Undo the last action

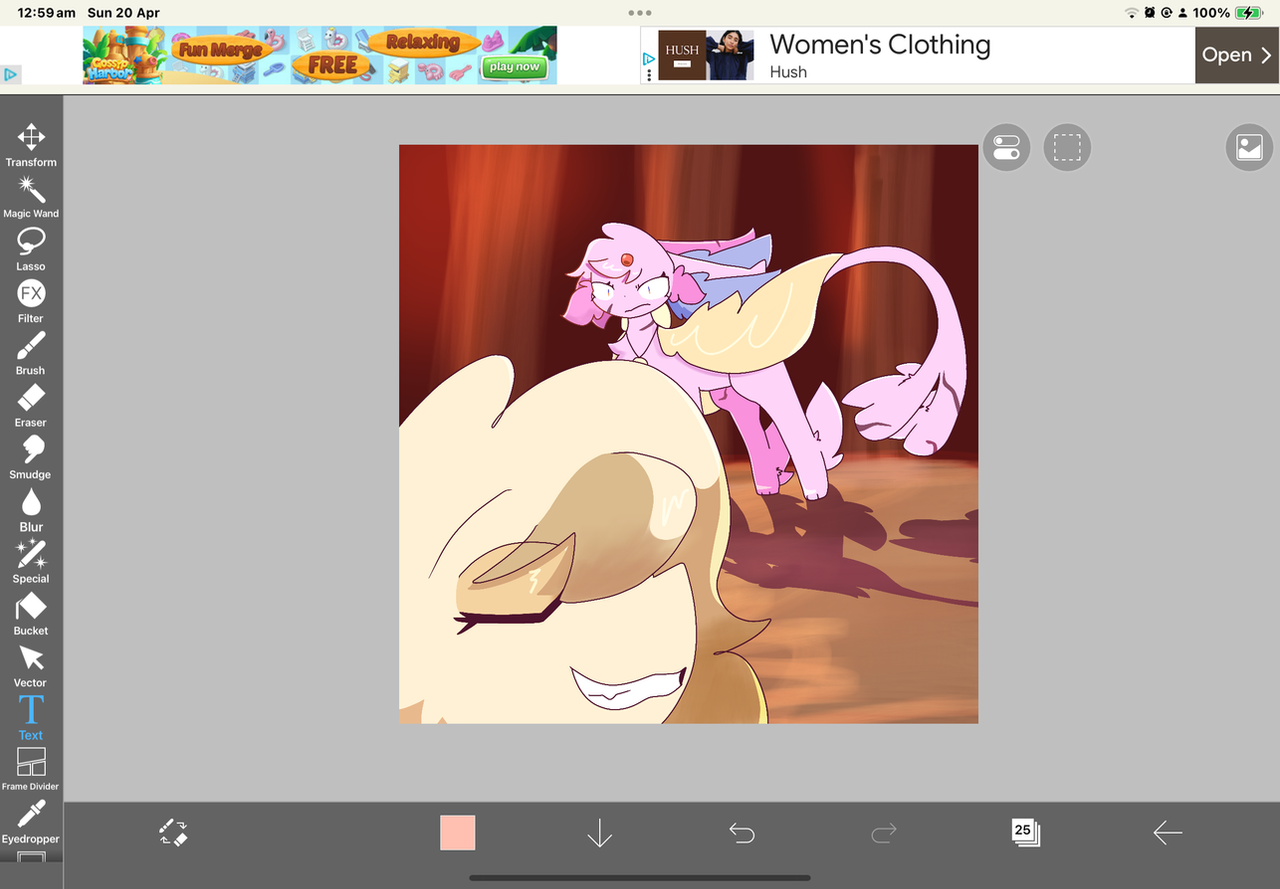point(742,833)
